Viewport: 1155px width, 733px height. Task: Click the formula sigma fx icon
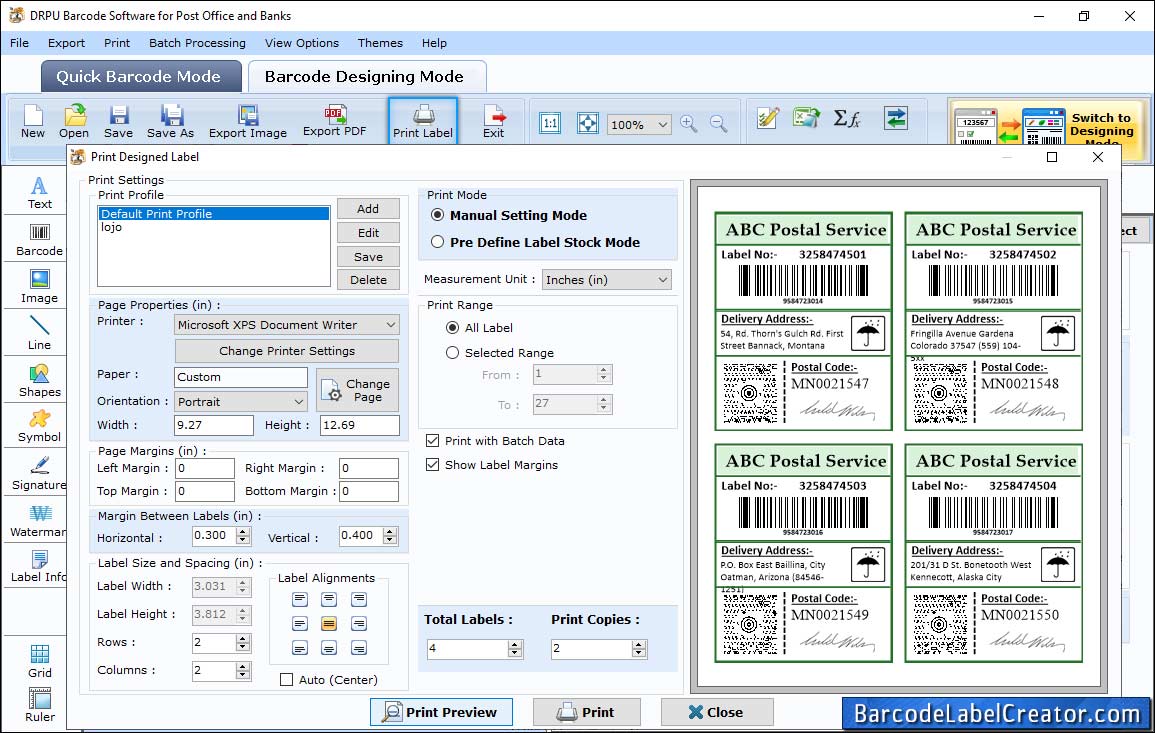(847, 118)
